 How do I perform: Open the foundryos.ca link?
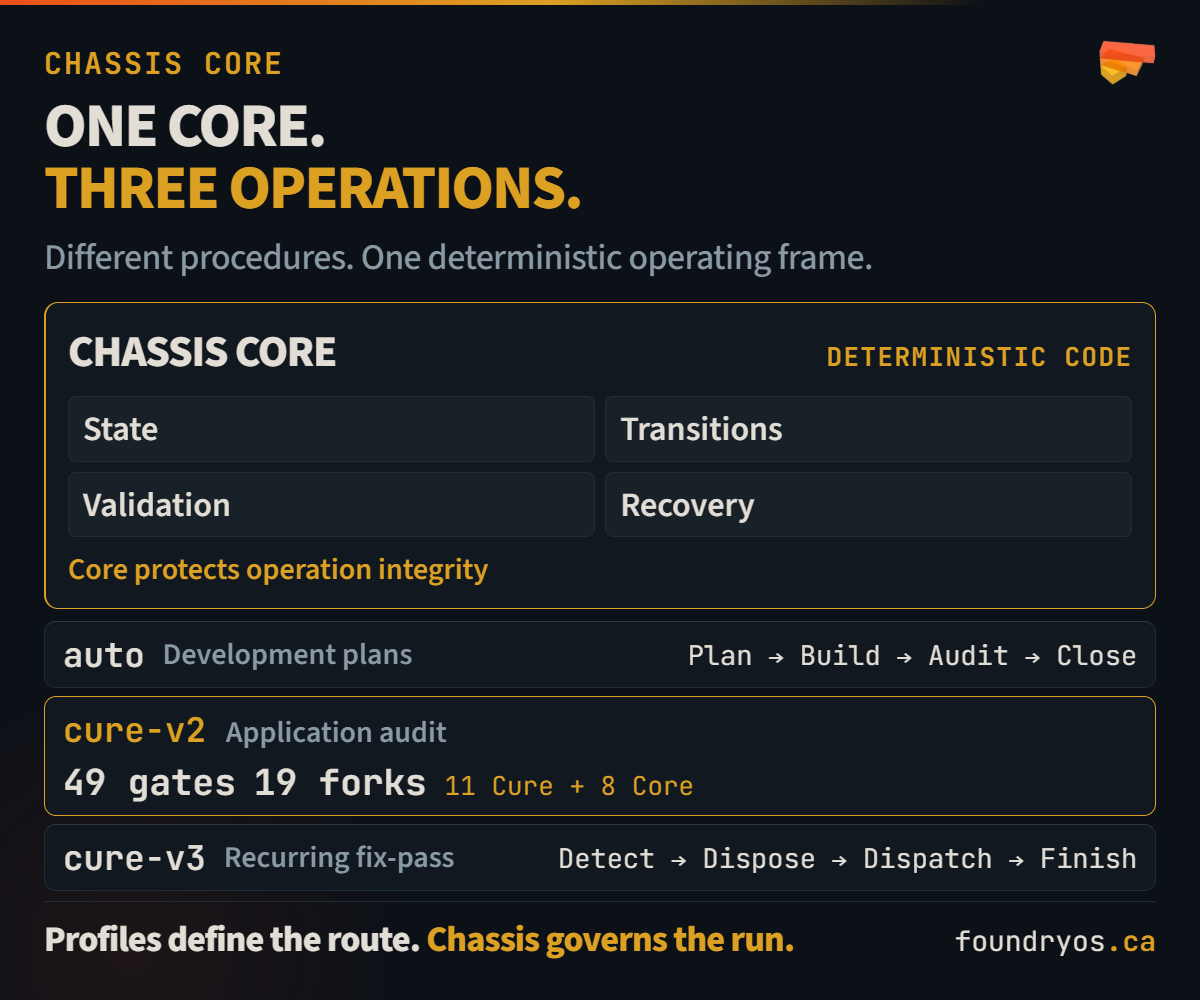click(1055, 942)
